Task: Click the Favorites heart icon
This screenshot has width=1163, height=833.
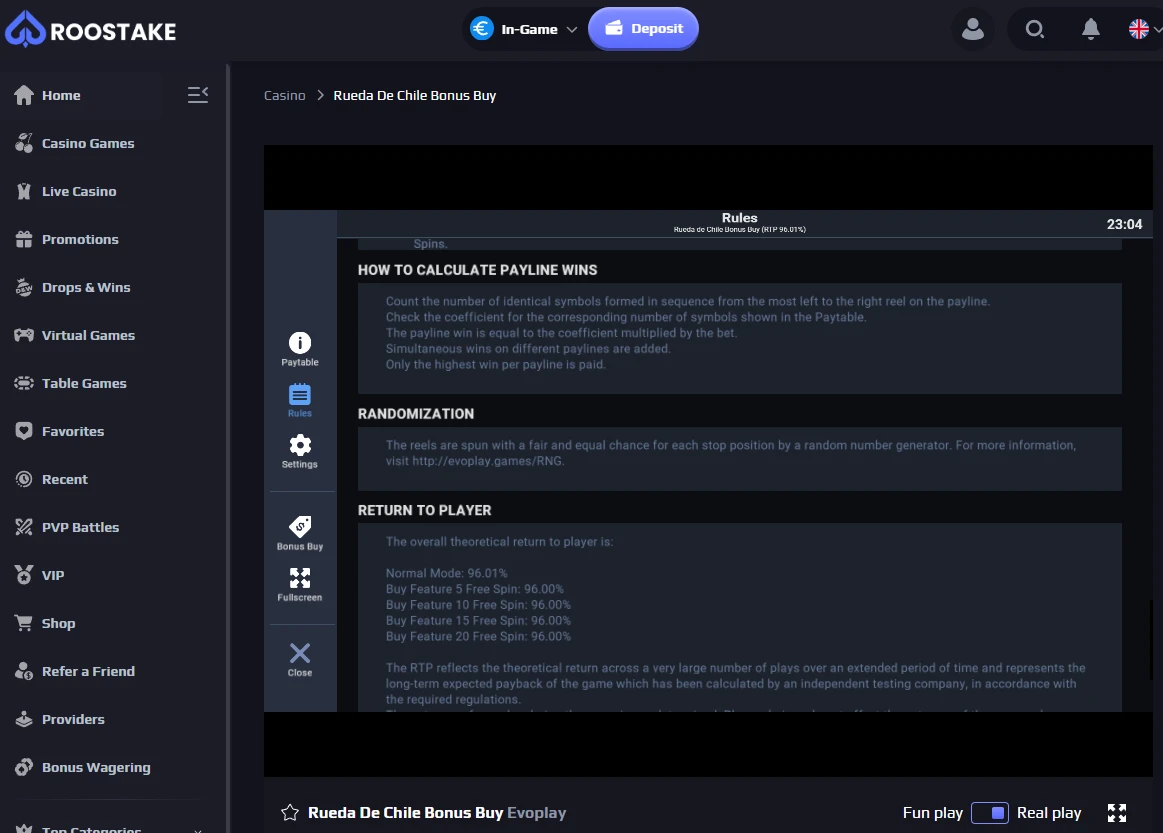Action: tap(24, 431)
